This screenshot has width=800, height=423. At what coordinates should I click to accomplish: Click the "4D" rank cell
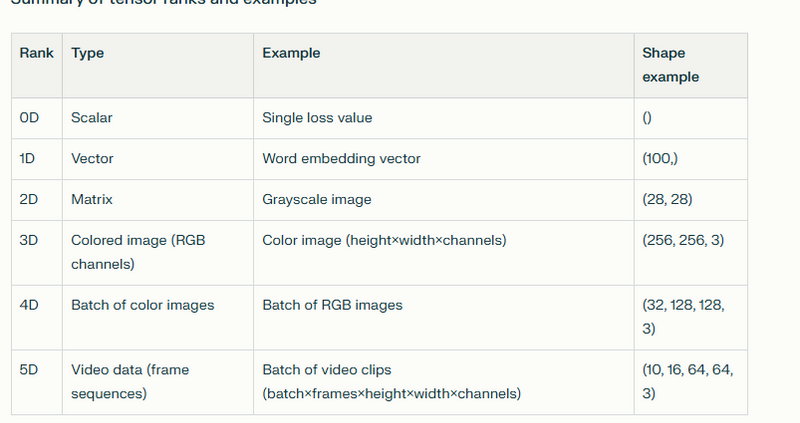[29, 305]
